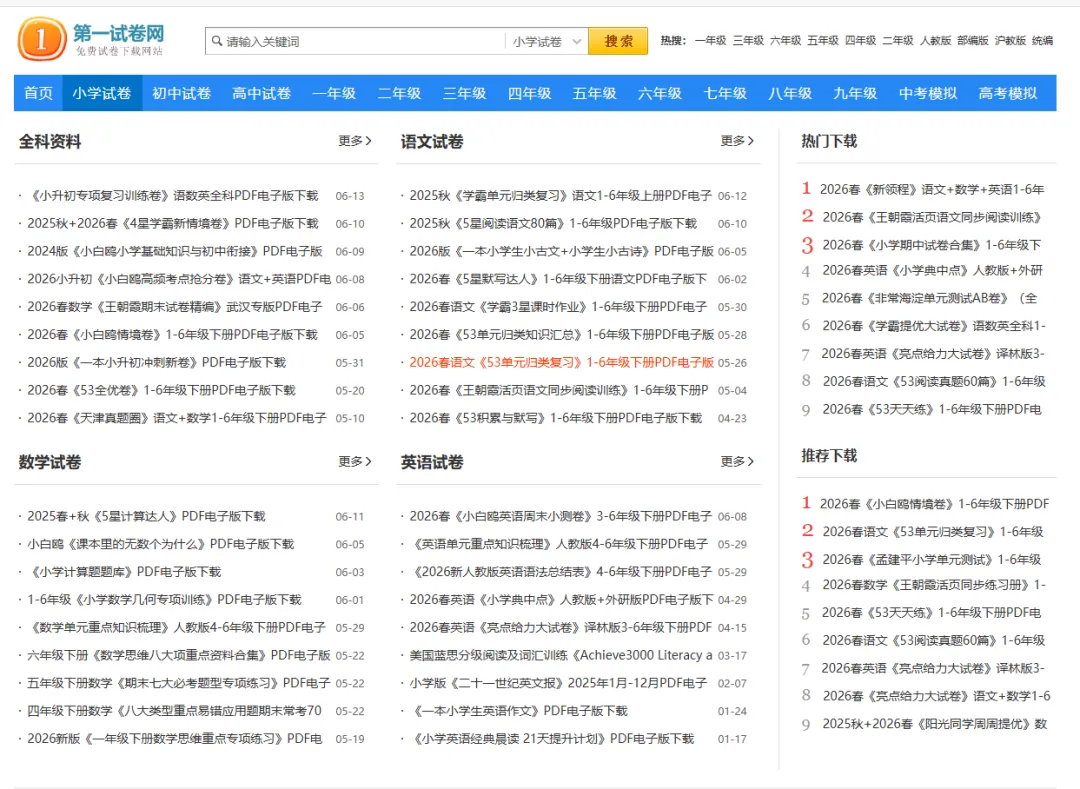The image size is (1080, 789).
Task: Expand 更多 beside 数学试卷
Action: click(x=355, y=461)
